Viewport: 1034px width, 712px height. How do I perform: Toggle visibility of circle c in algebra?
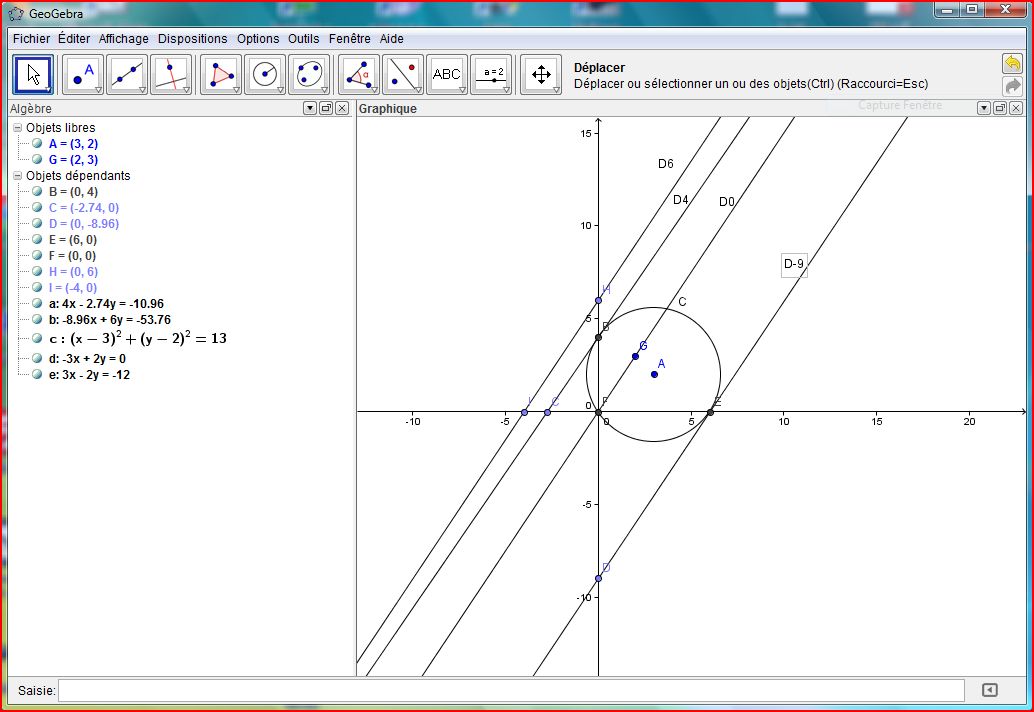point(37,339)
